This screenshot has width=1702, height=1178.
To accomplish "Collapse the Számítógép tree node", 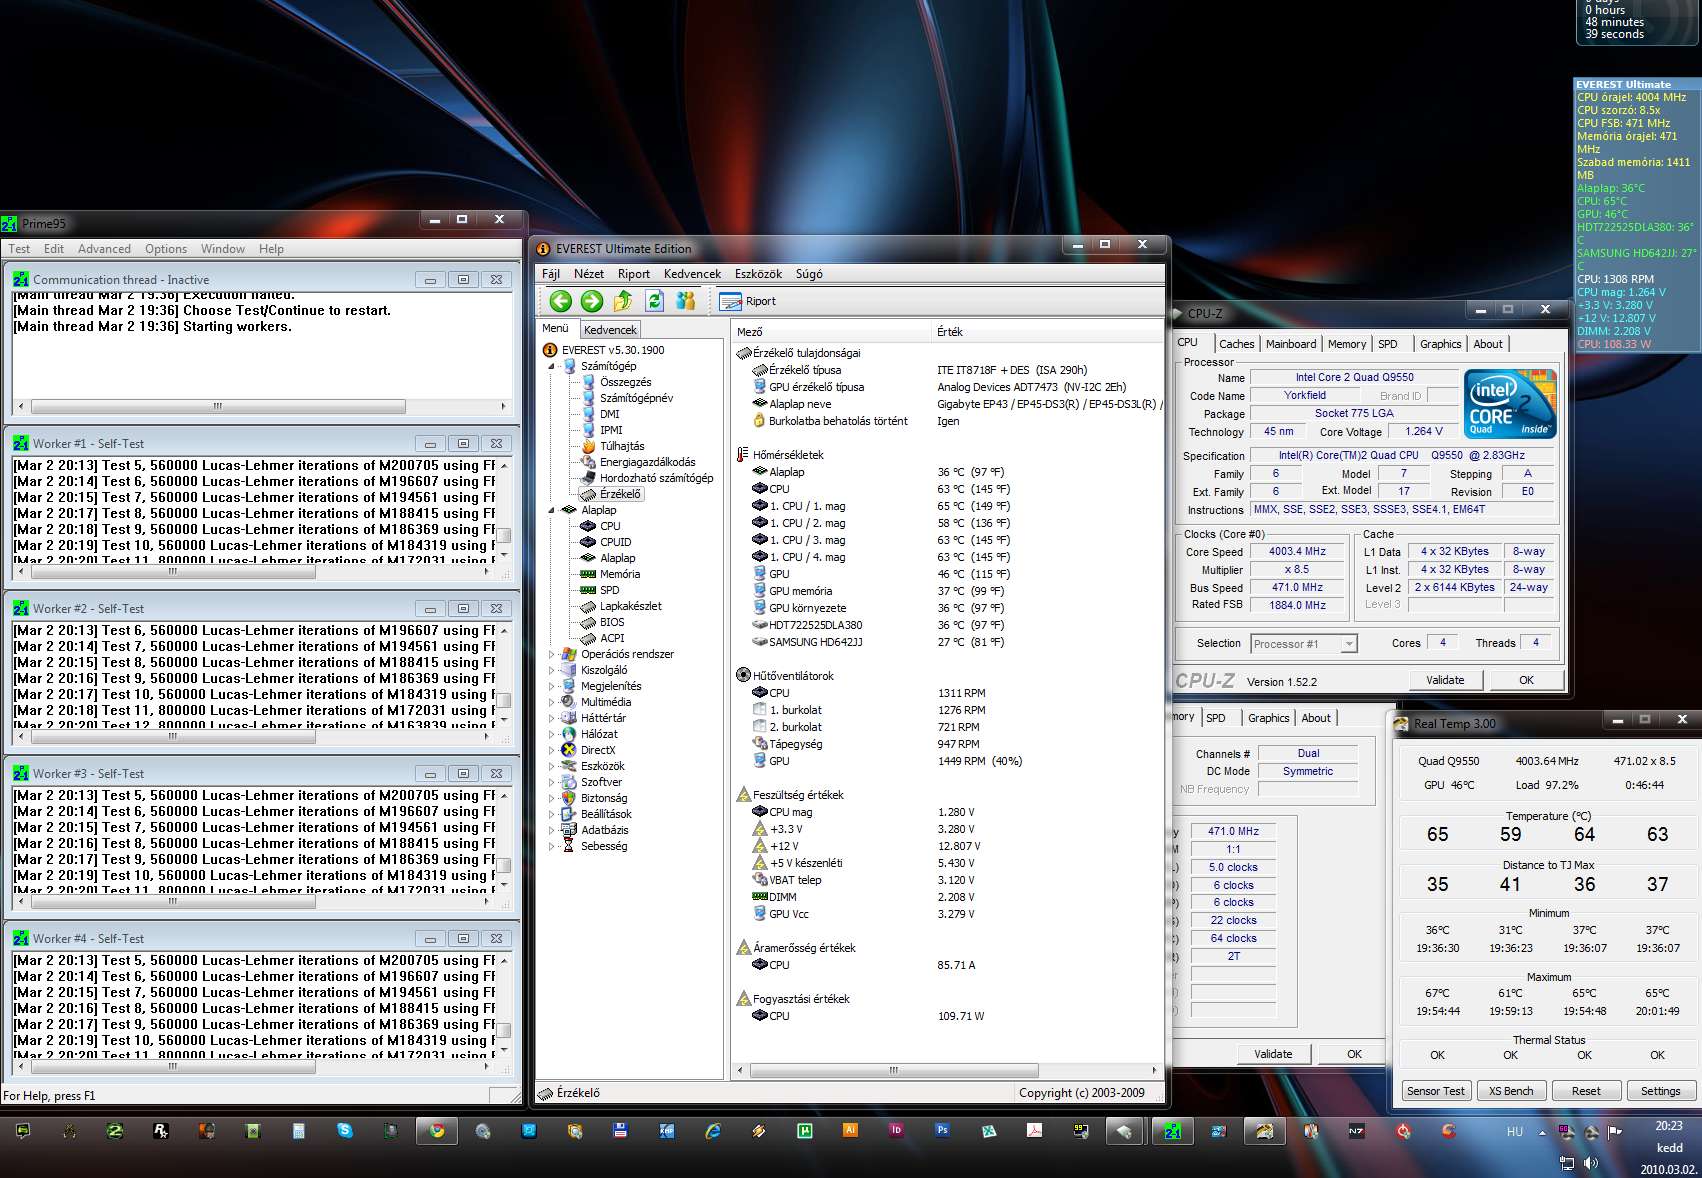I will coord(551,366).
